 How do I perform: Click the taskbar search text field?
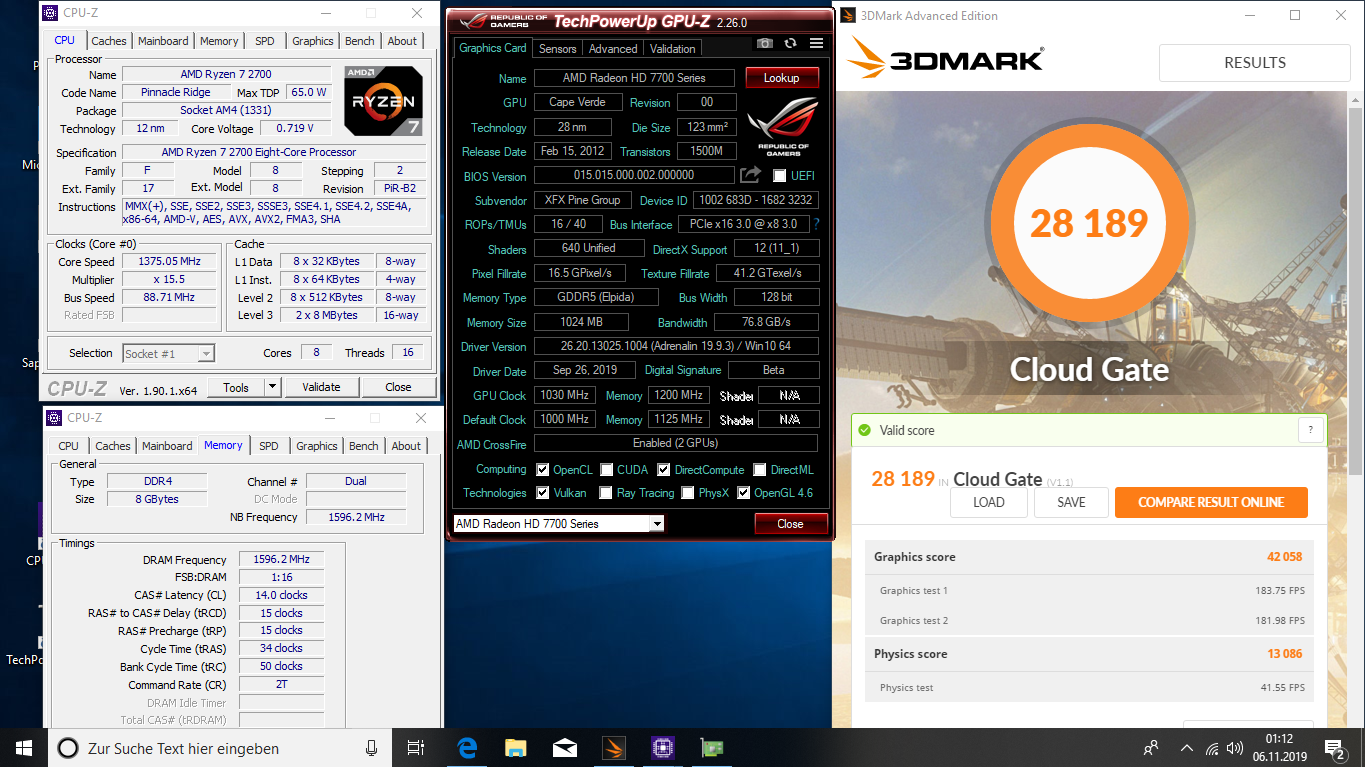click(218, 748)
